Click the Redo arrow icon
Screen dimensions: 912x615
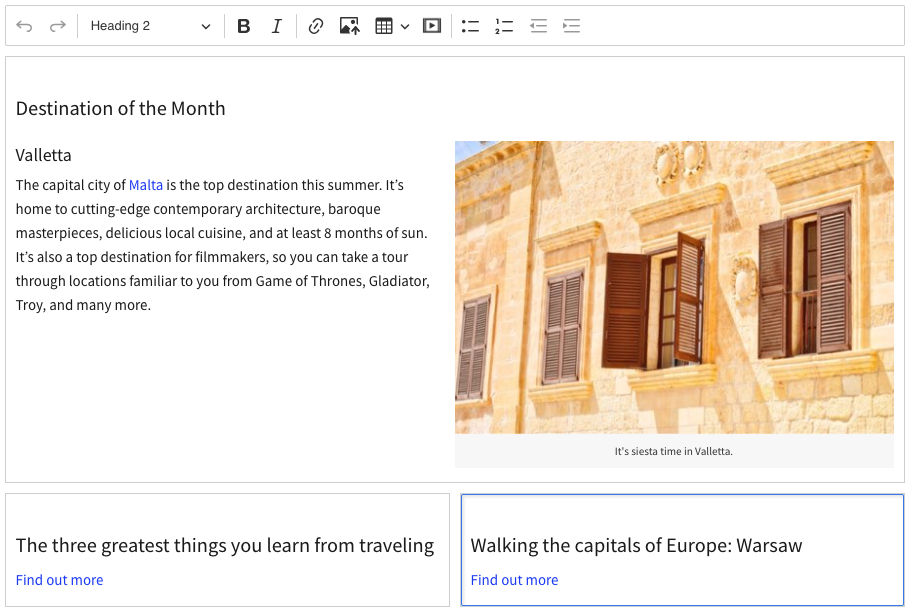click(58, 26)
